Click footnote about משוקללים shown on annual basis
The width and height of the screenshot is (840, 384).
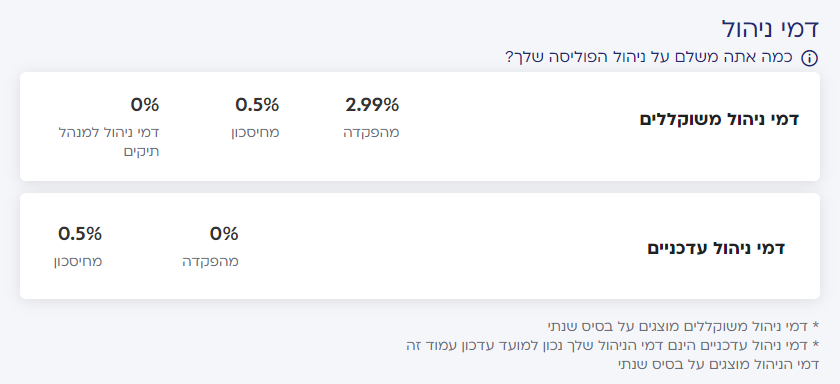[x=684, y=326]
